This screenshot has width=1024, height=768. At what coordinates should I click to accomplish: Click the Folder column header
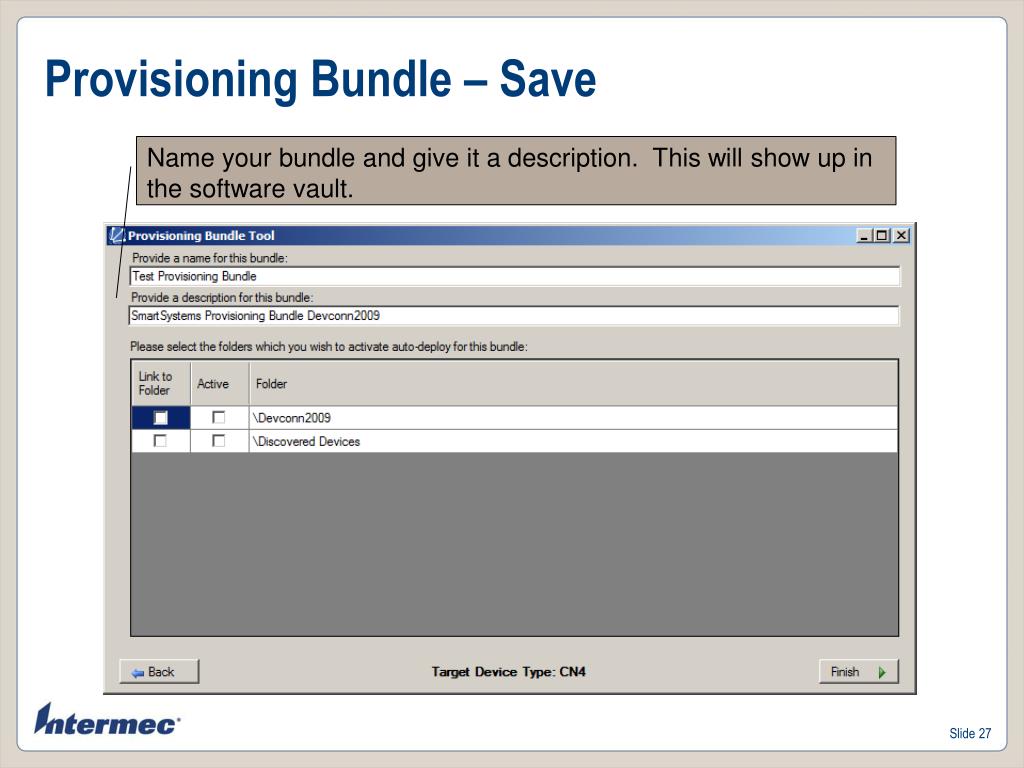[x=573, y=383]
